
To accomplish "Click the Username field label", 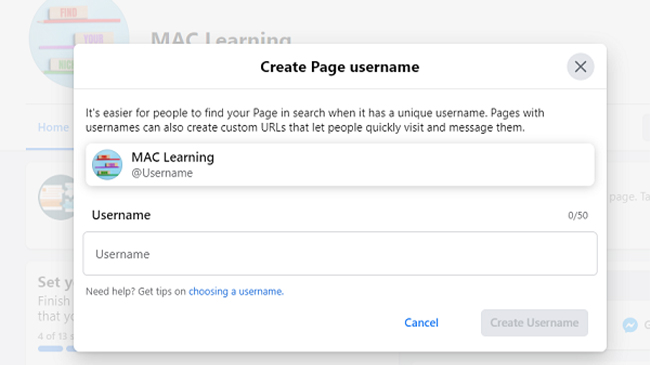I will tap(121, 215).
